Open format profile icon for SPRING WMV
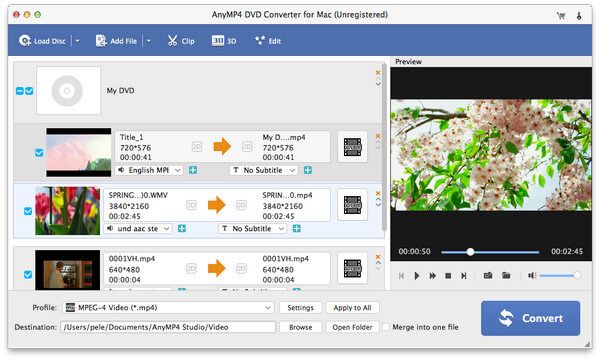This screenshot has height=360, width=600. point(352,205)
